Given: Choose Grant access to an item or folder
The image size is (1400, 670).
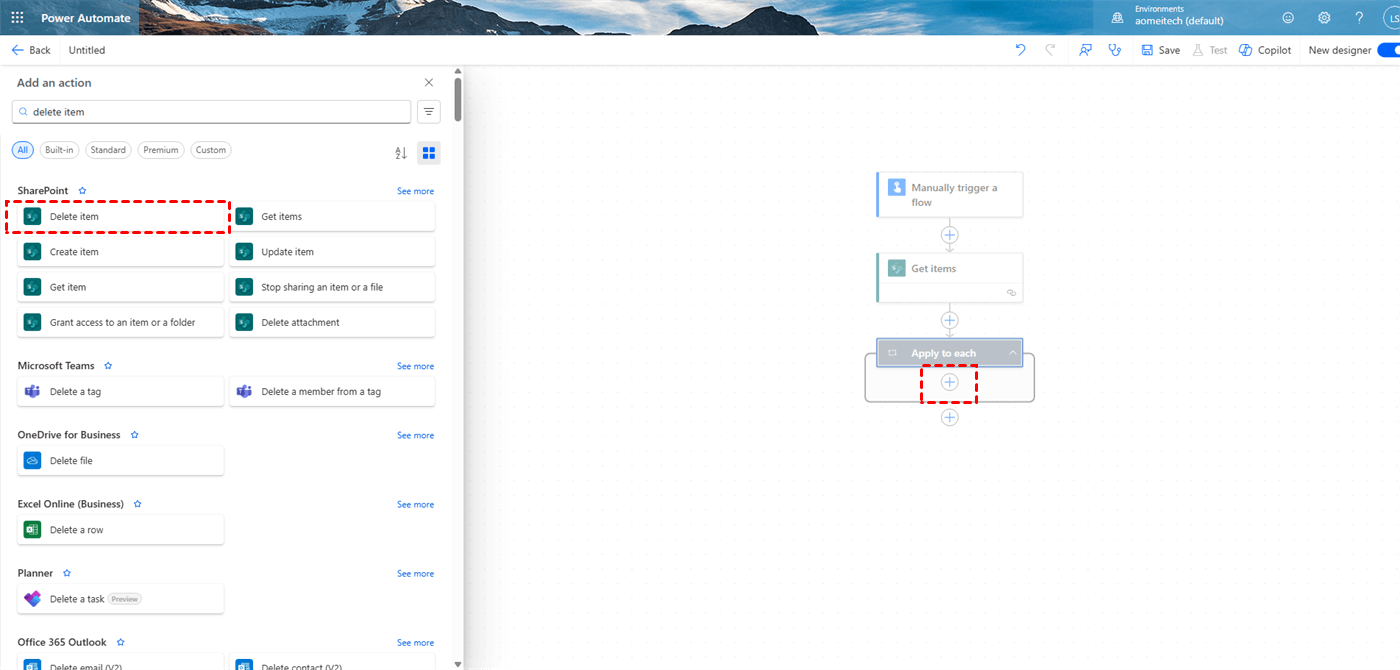Looking at the screenshot, I should point(121,322).
